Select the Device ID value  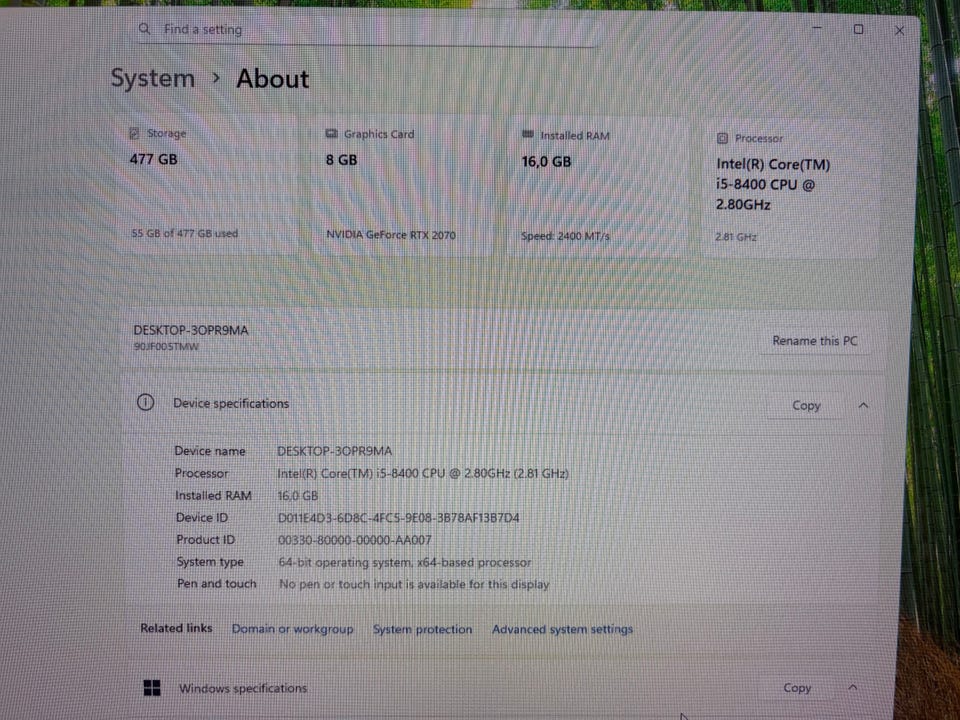[x=399, y=518]
